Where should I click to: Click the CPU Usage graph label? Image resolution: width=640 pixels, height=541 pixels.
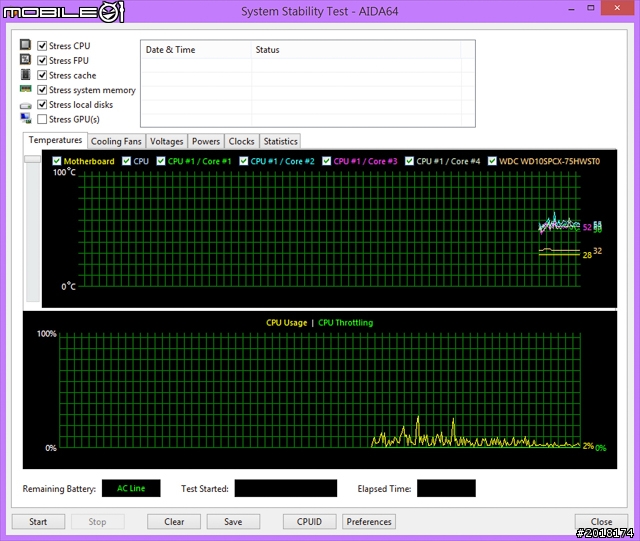287,323
